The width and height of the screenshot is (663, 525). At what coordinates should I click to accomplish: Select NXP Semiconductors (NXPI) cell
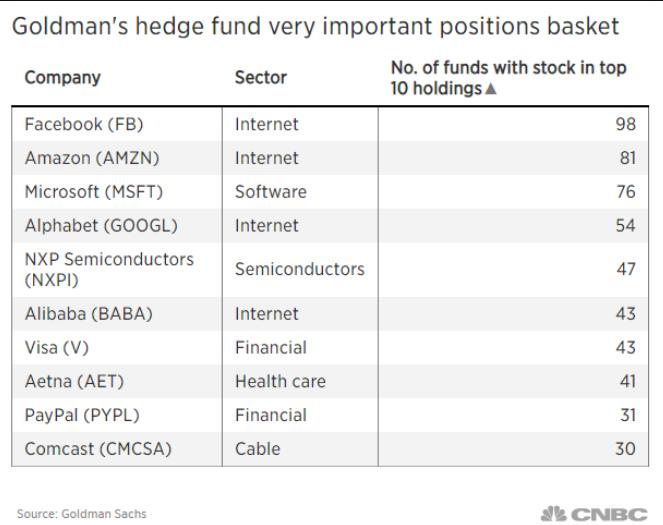click(x=117, y=270)
